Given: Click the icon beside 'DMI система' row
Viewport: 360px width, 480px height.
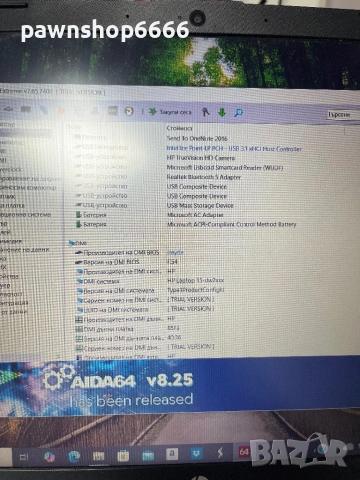Looking at the screenshot, I should 79,281.
